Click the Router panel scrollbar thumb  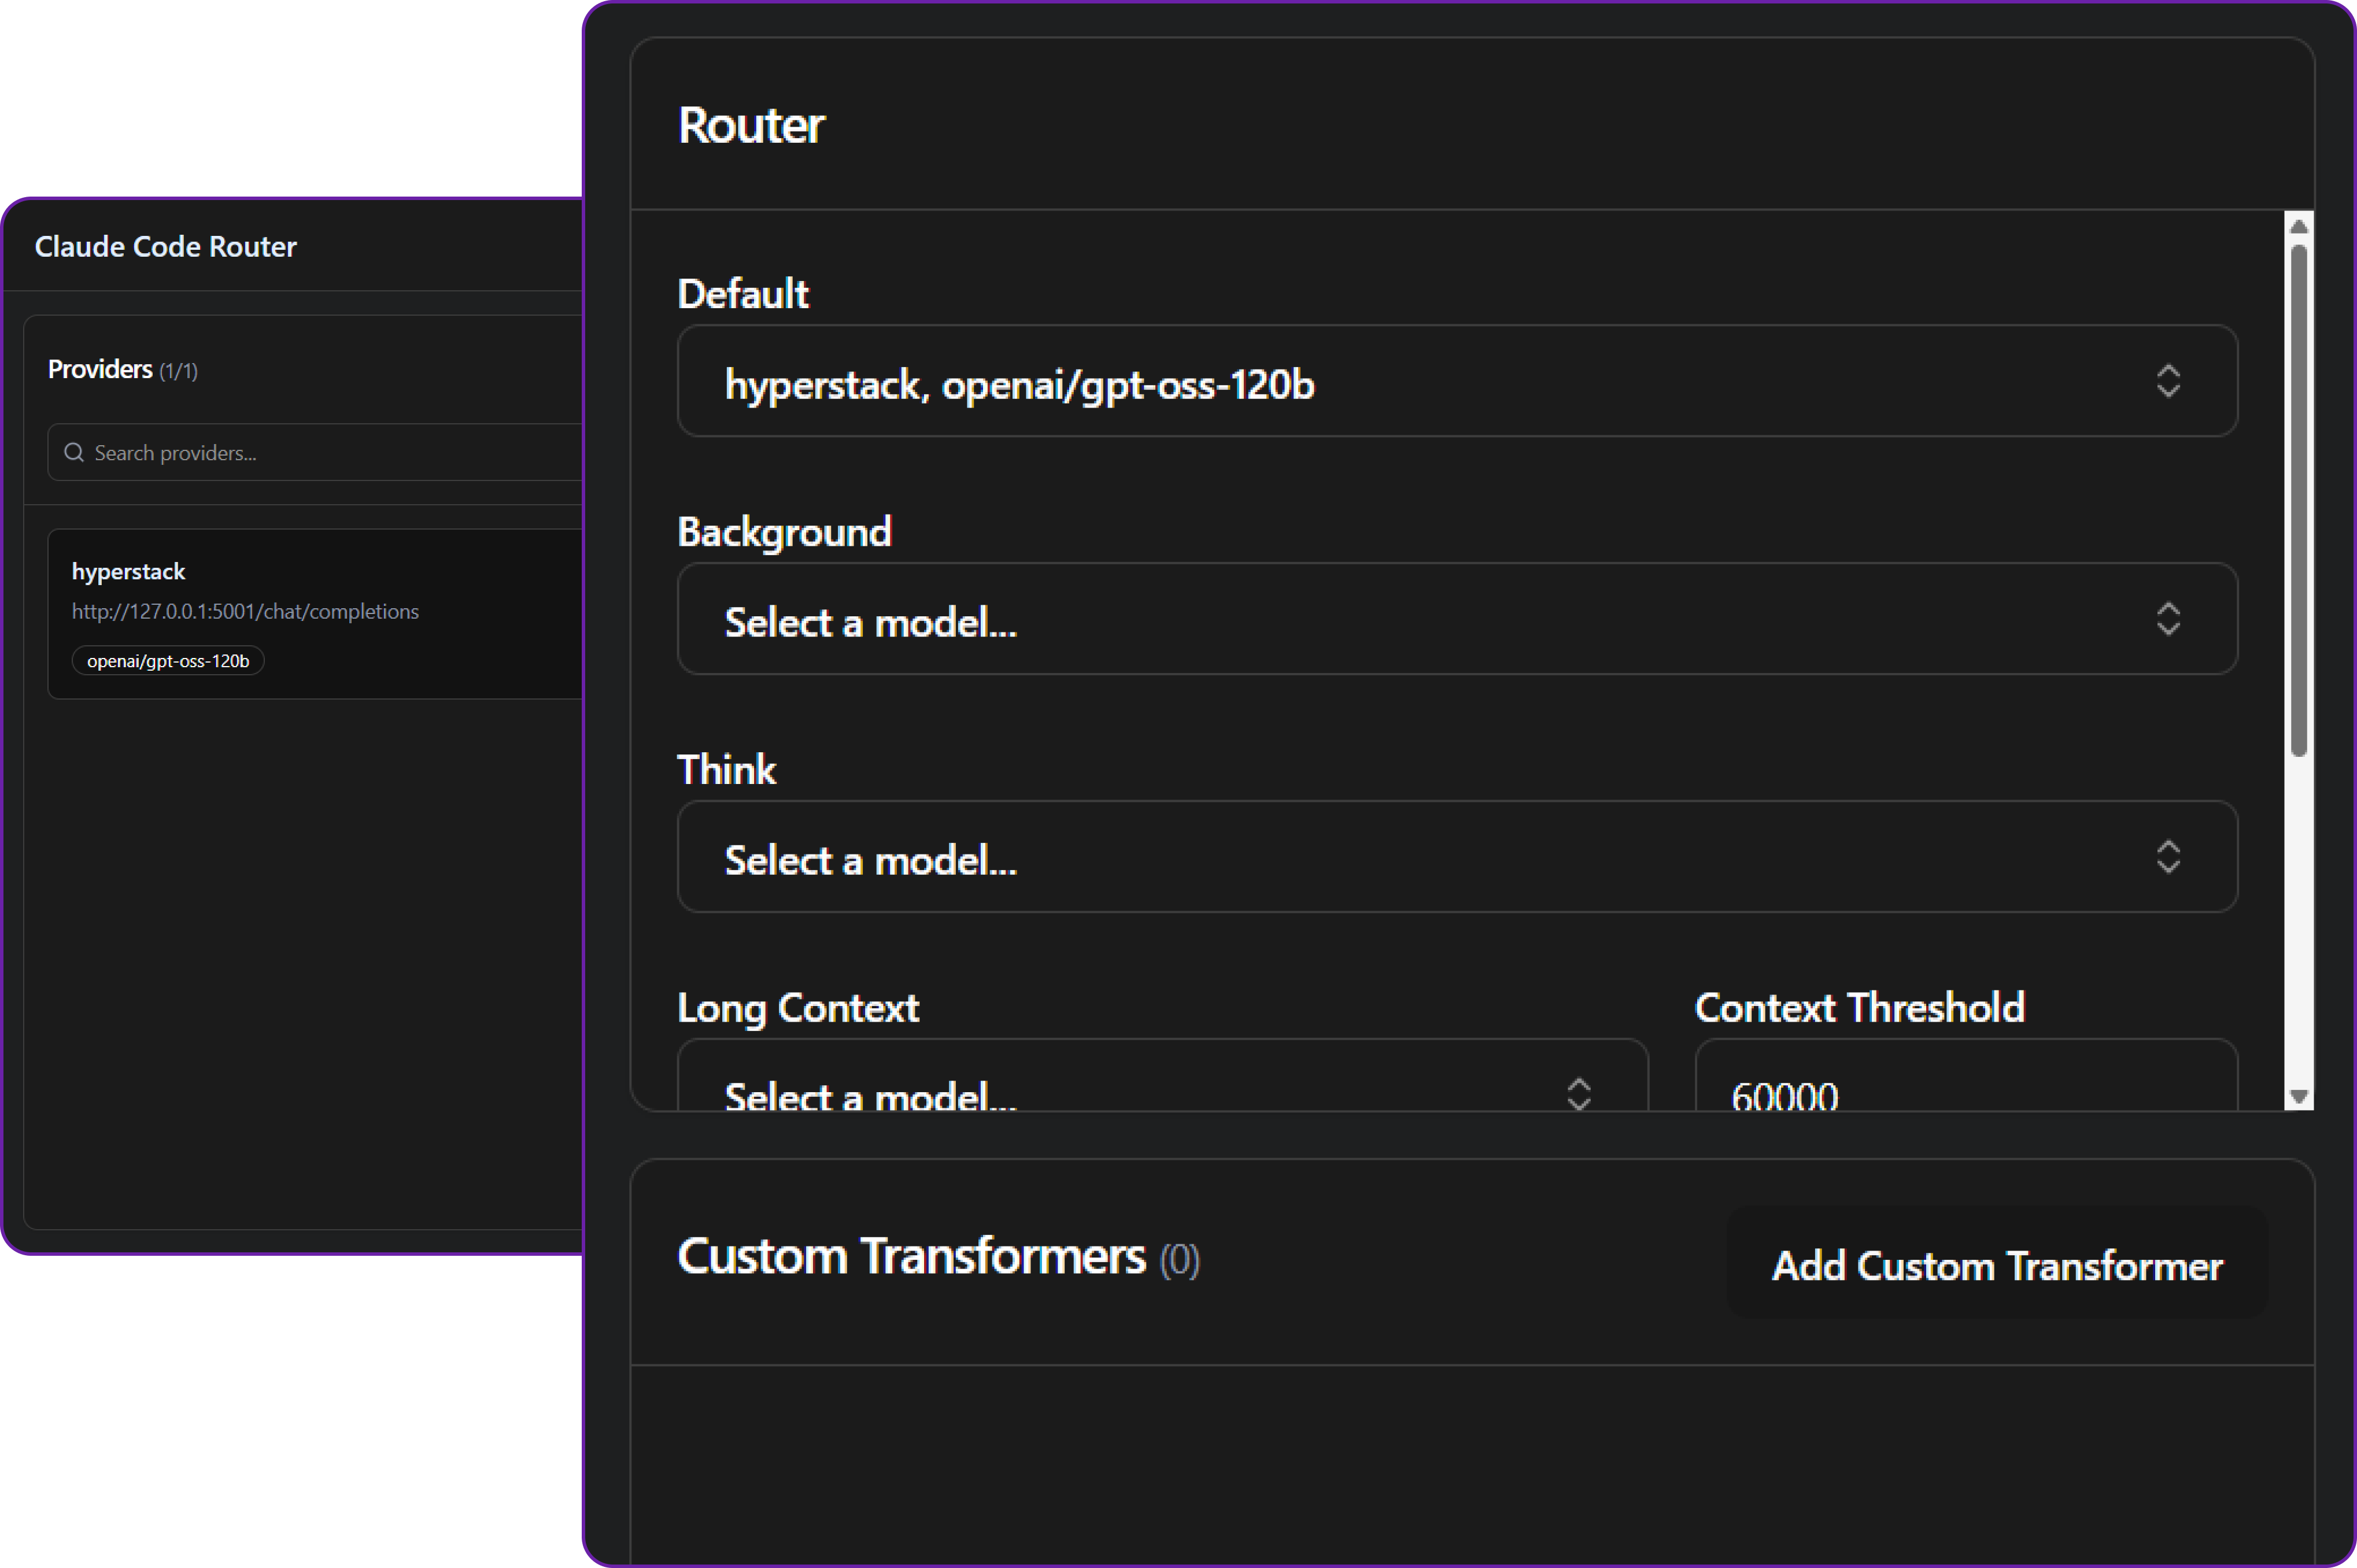click(2298, 500)
